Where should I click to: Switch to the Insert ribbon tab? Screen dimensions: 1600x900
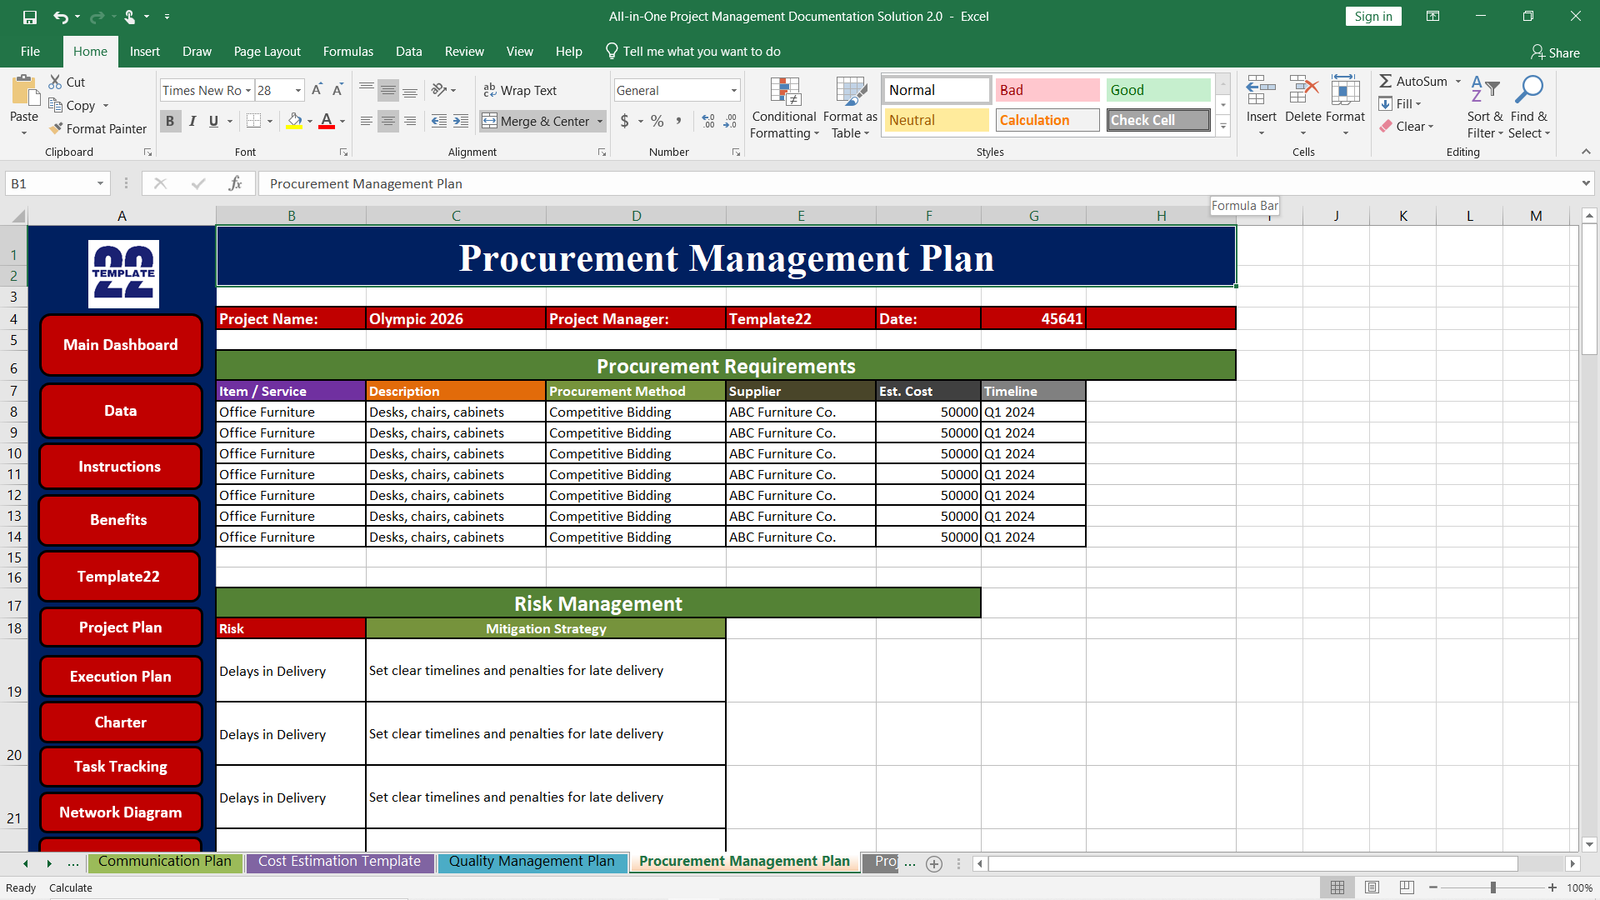click(145, 52)
